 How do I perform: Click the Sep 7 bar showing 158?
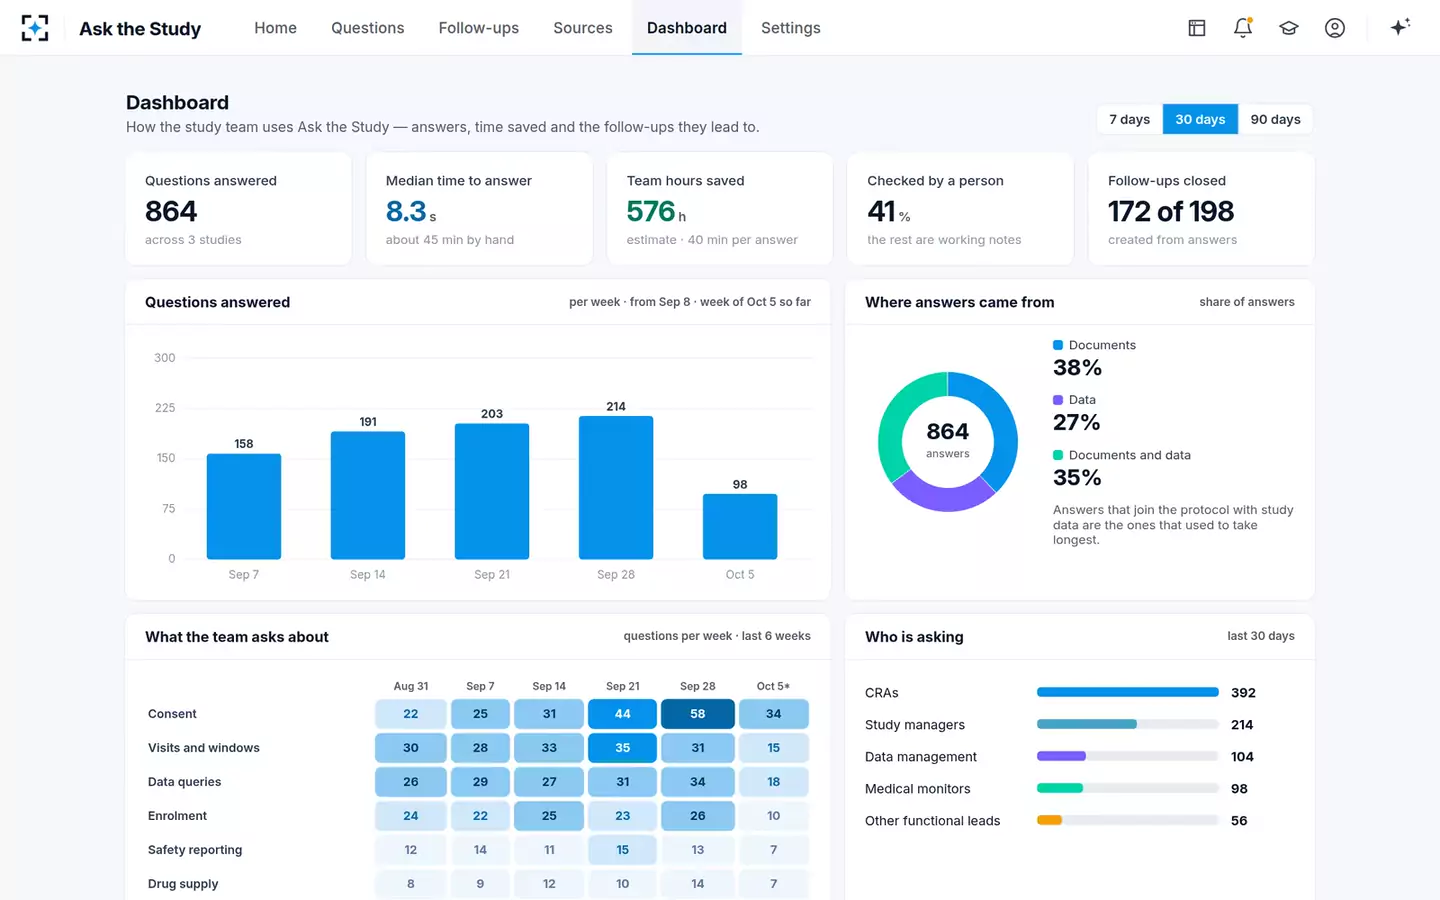pyautogui.click(x=244, y=506)
